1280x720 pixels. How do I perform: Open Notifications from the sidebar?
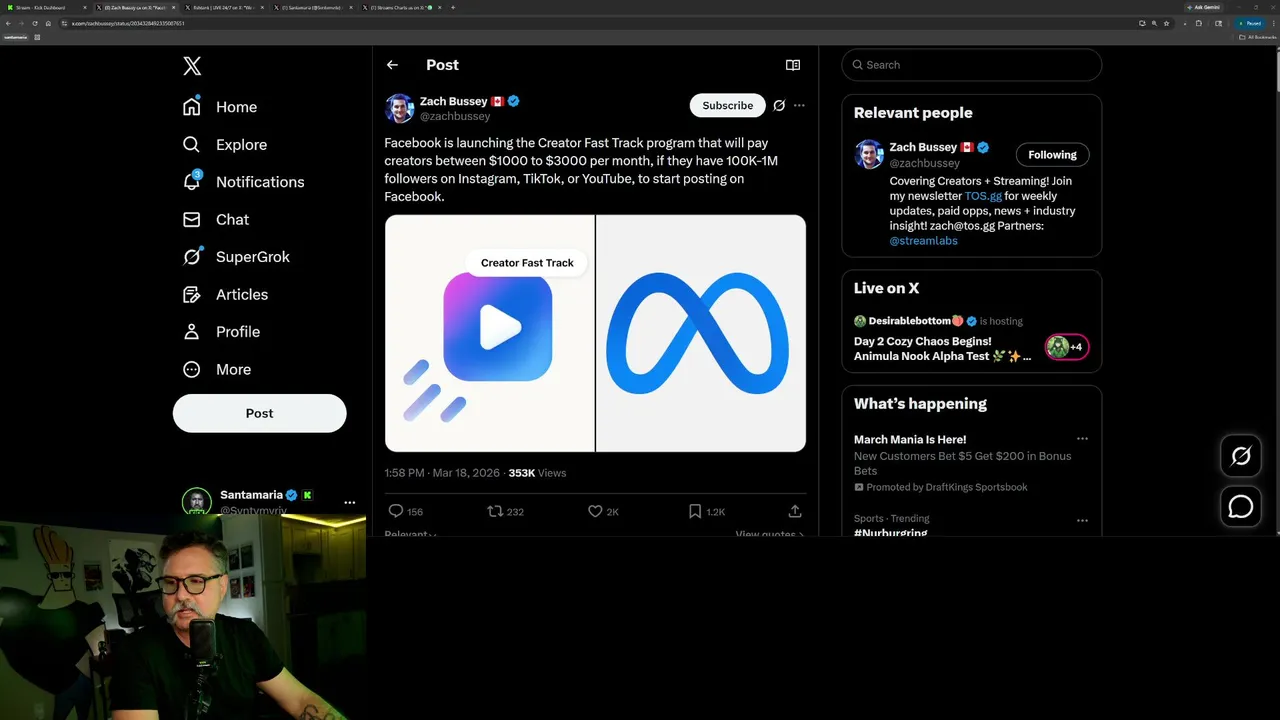(x=243, y=182)
